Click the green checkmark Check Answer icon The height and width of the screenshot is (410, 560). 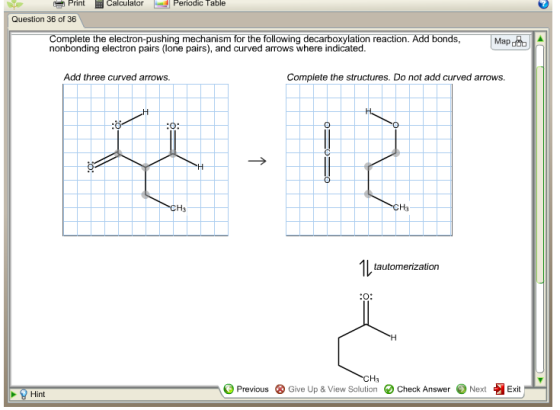389,389
